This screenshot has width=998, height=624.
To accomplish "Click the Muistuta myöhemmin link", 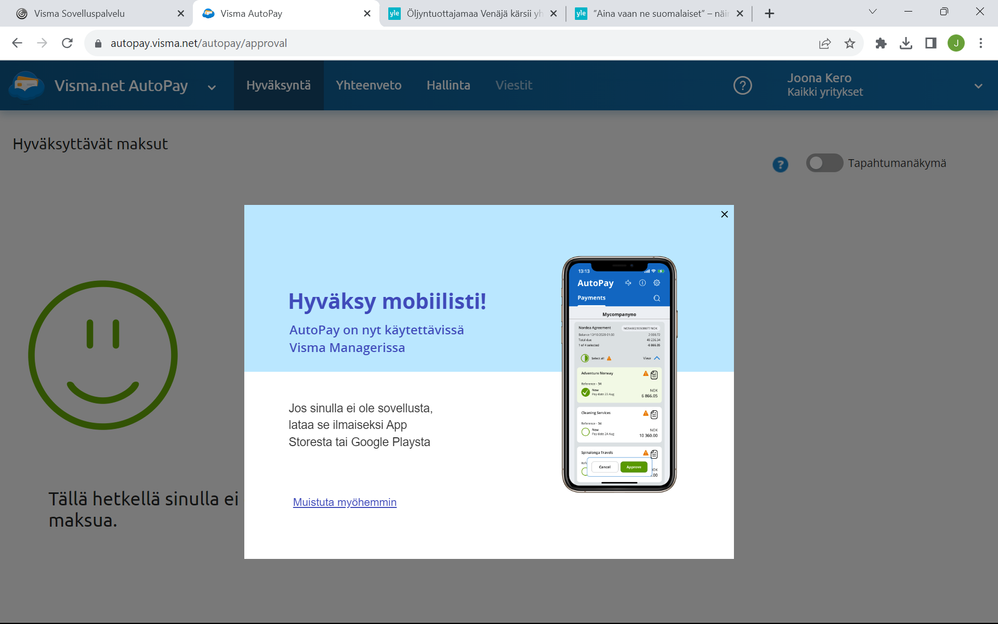I will click(344, 502).
